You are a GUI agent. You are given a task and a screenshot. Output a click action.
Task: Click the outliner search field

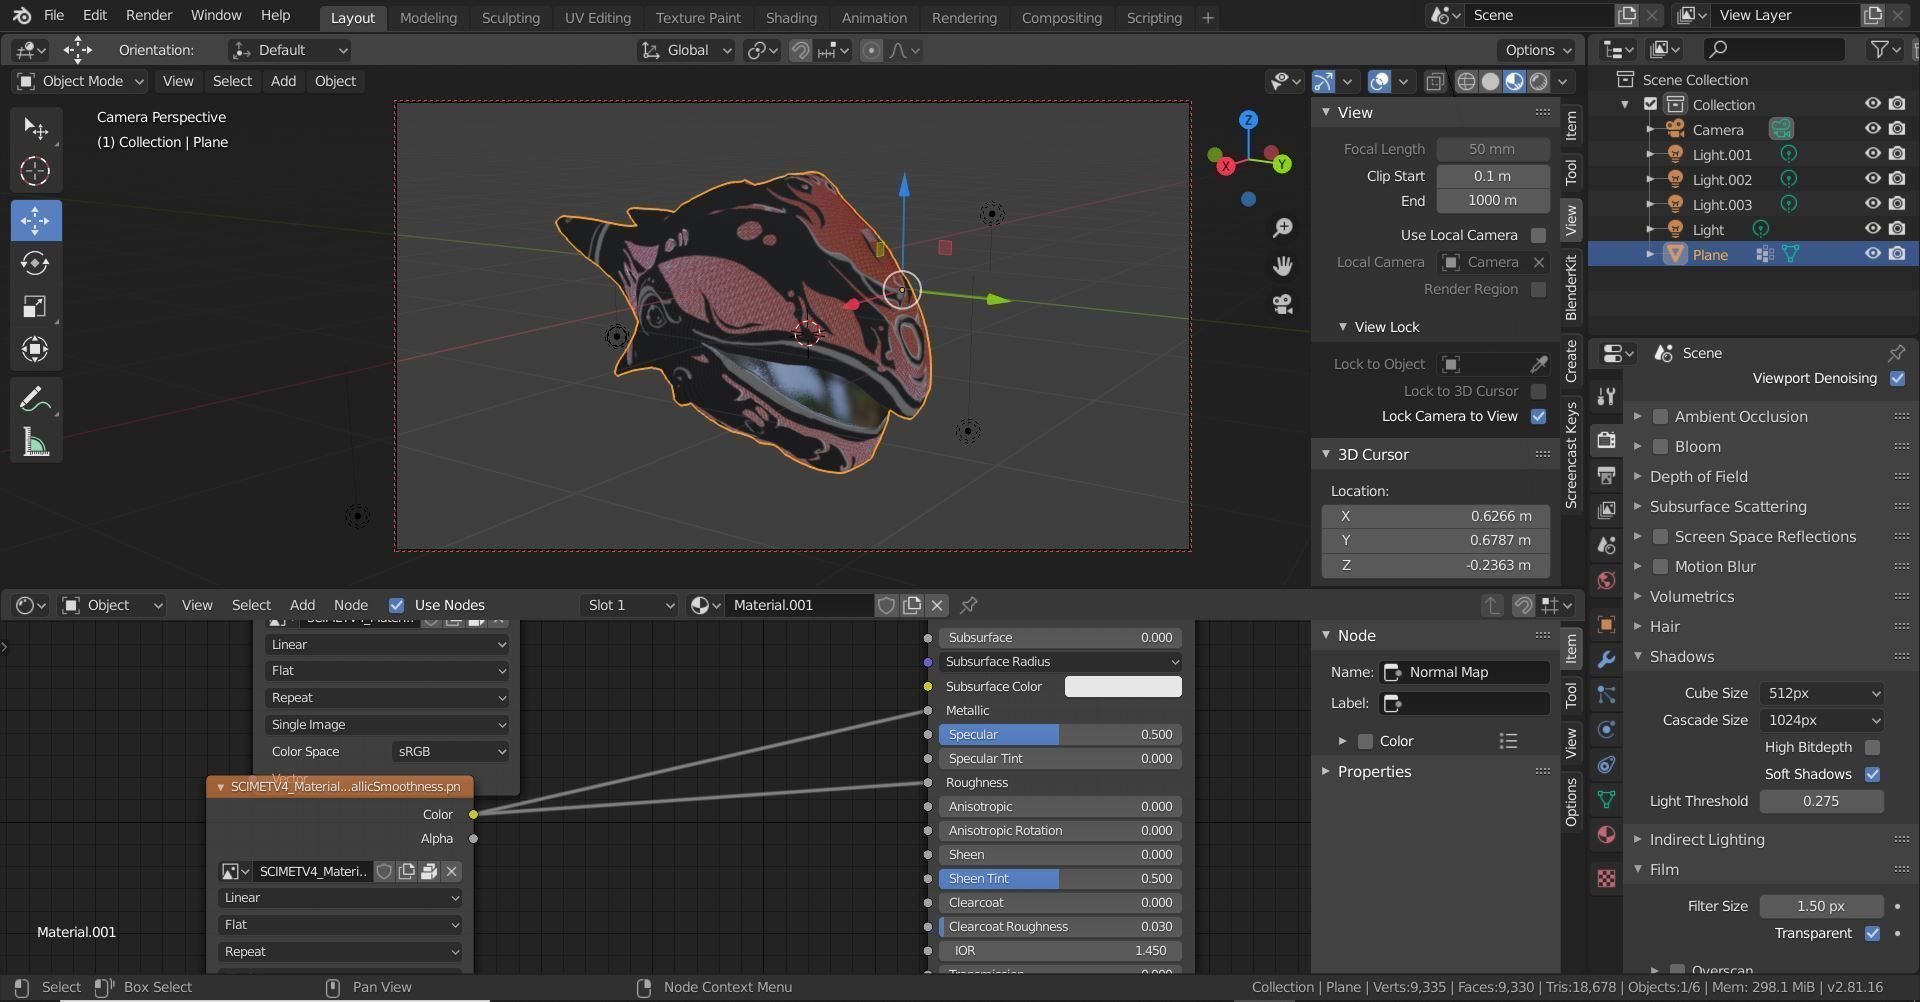click(1775, 49)
